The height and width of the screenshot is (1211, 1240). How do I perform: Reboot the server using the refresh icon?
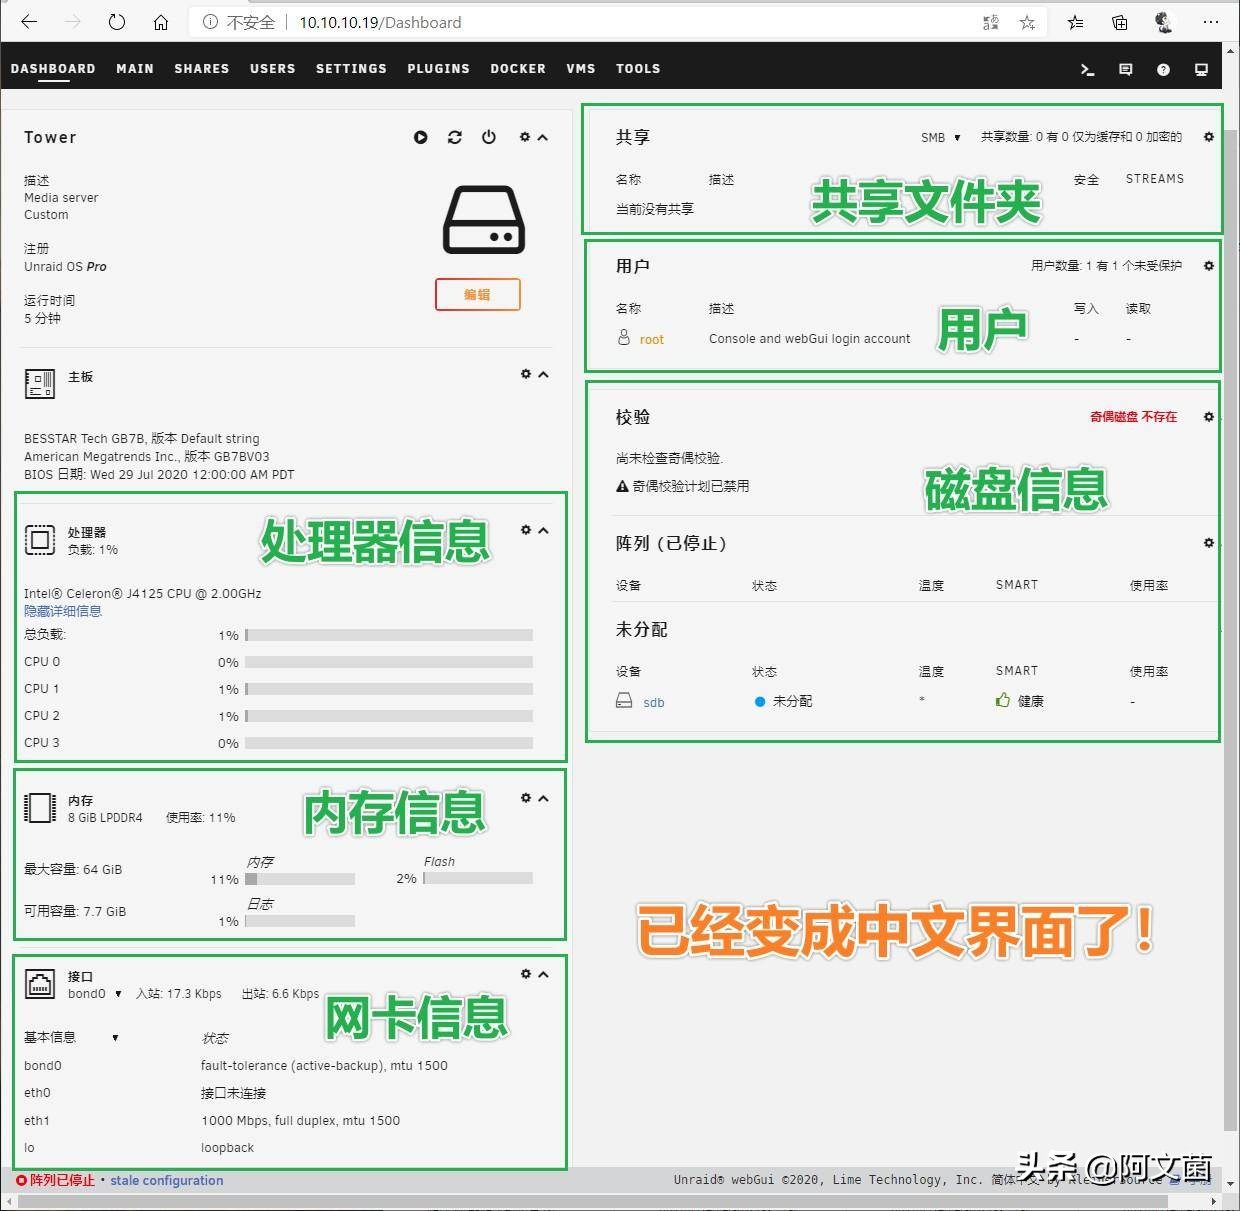[454, 137]
